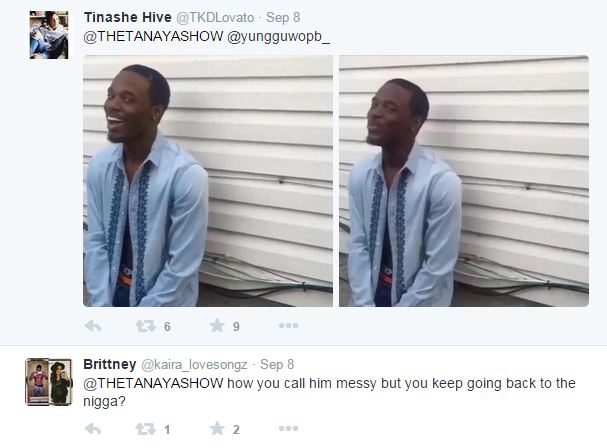Screen dimensions: 607x448
Task: Open the @TKDLovato handle
Action: tap(215, 17)
